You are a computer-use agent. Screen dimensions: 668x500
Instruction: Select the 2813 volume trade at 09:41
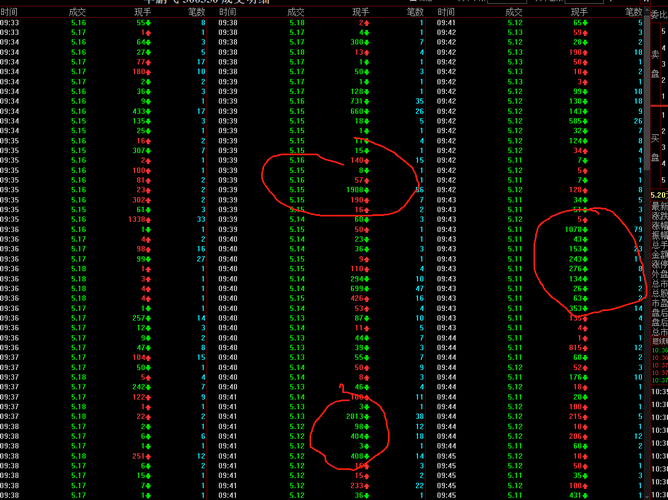pyautogui.click(x=358, y=417)
